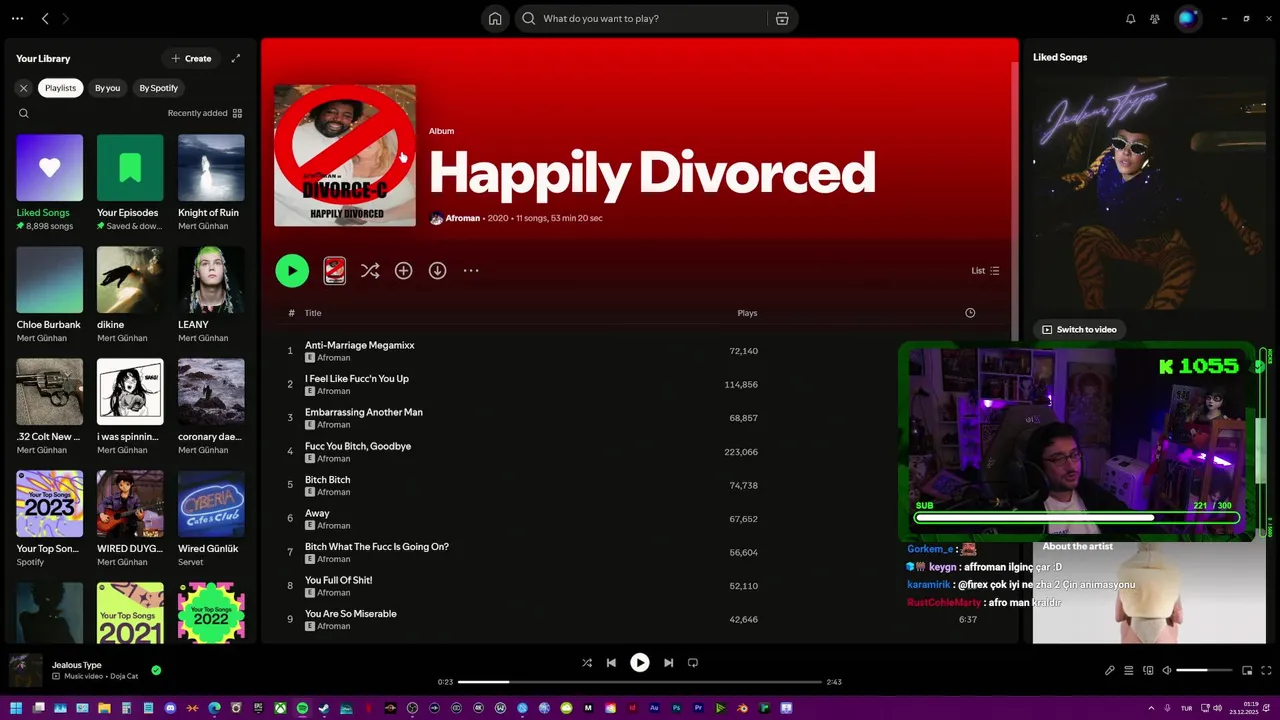1280x720 pixels.
Task: Skip to the next track
Action: [x=668, y=662]
